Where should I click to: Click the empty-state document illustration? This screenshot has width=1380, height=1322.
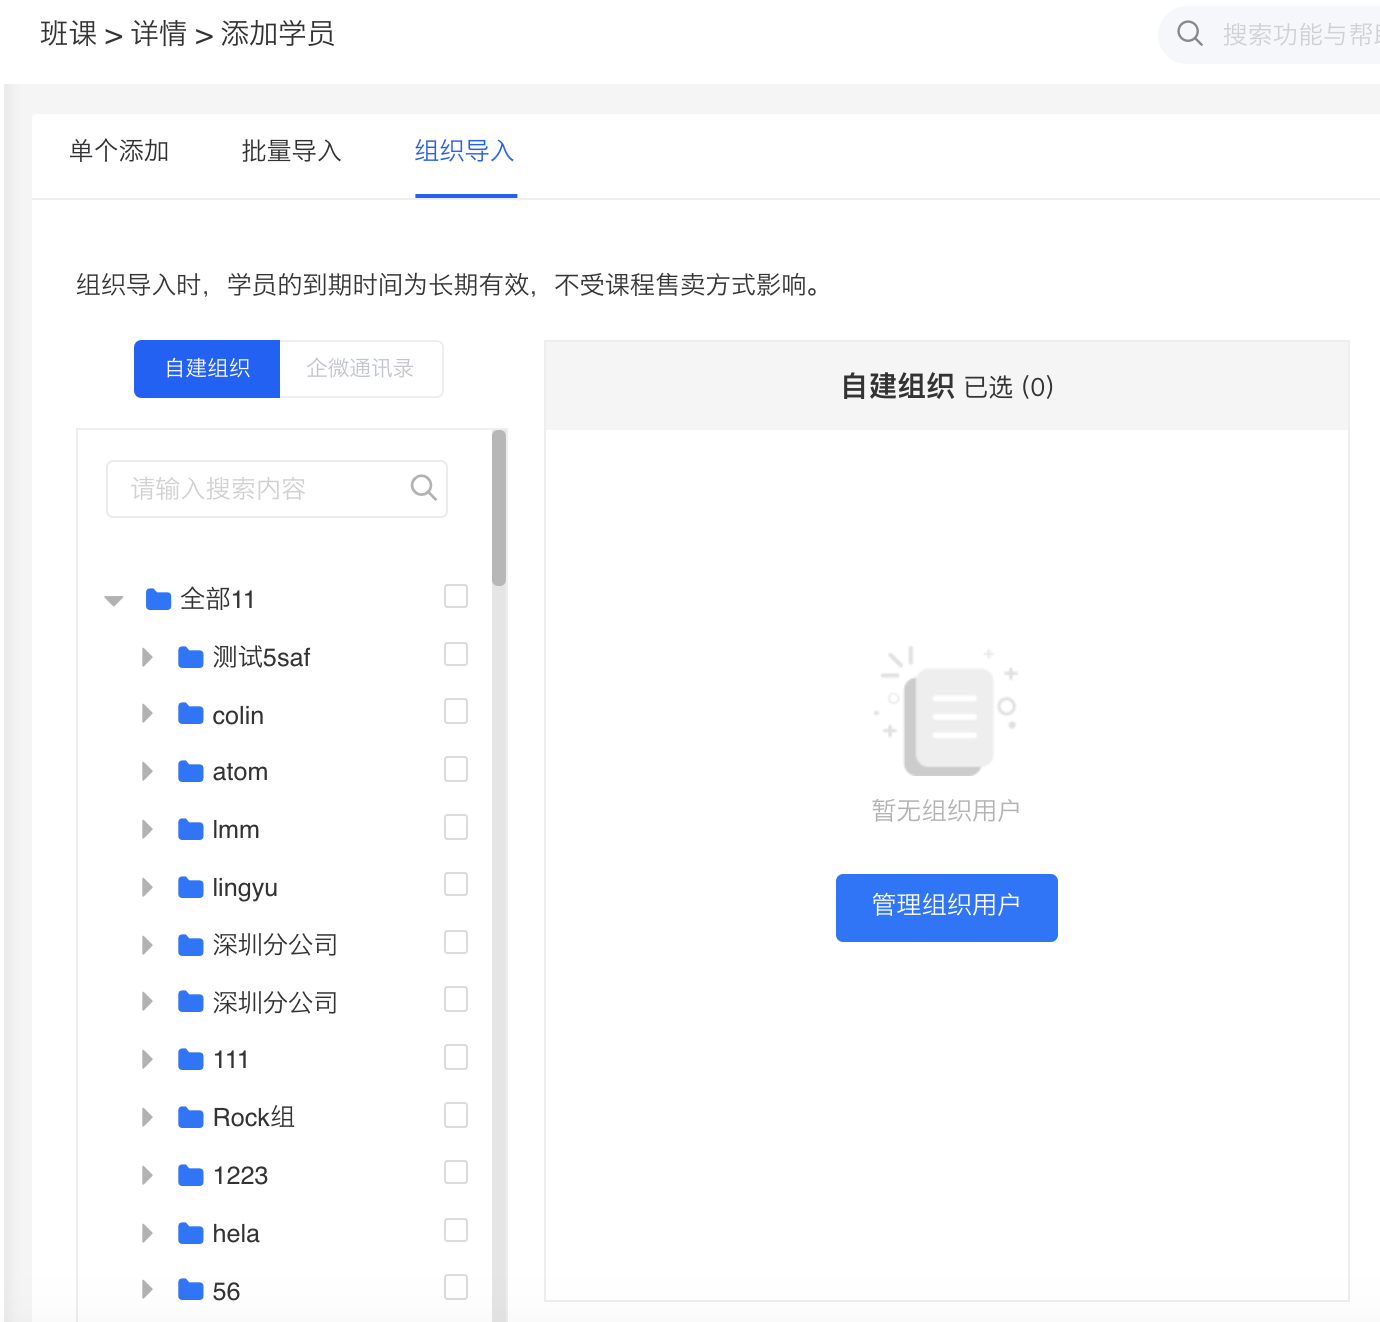point(946,712)
